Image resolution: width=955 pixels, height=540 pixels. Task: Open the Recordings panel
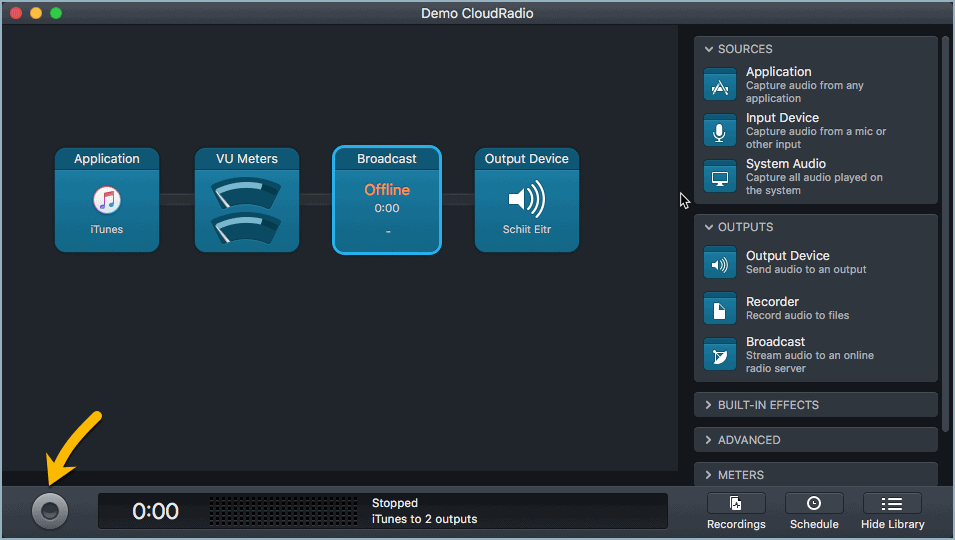tap(736, 511)
